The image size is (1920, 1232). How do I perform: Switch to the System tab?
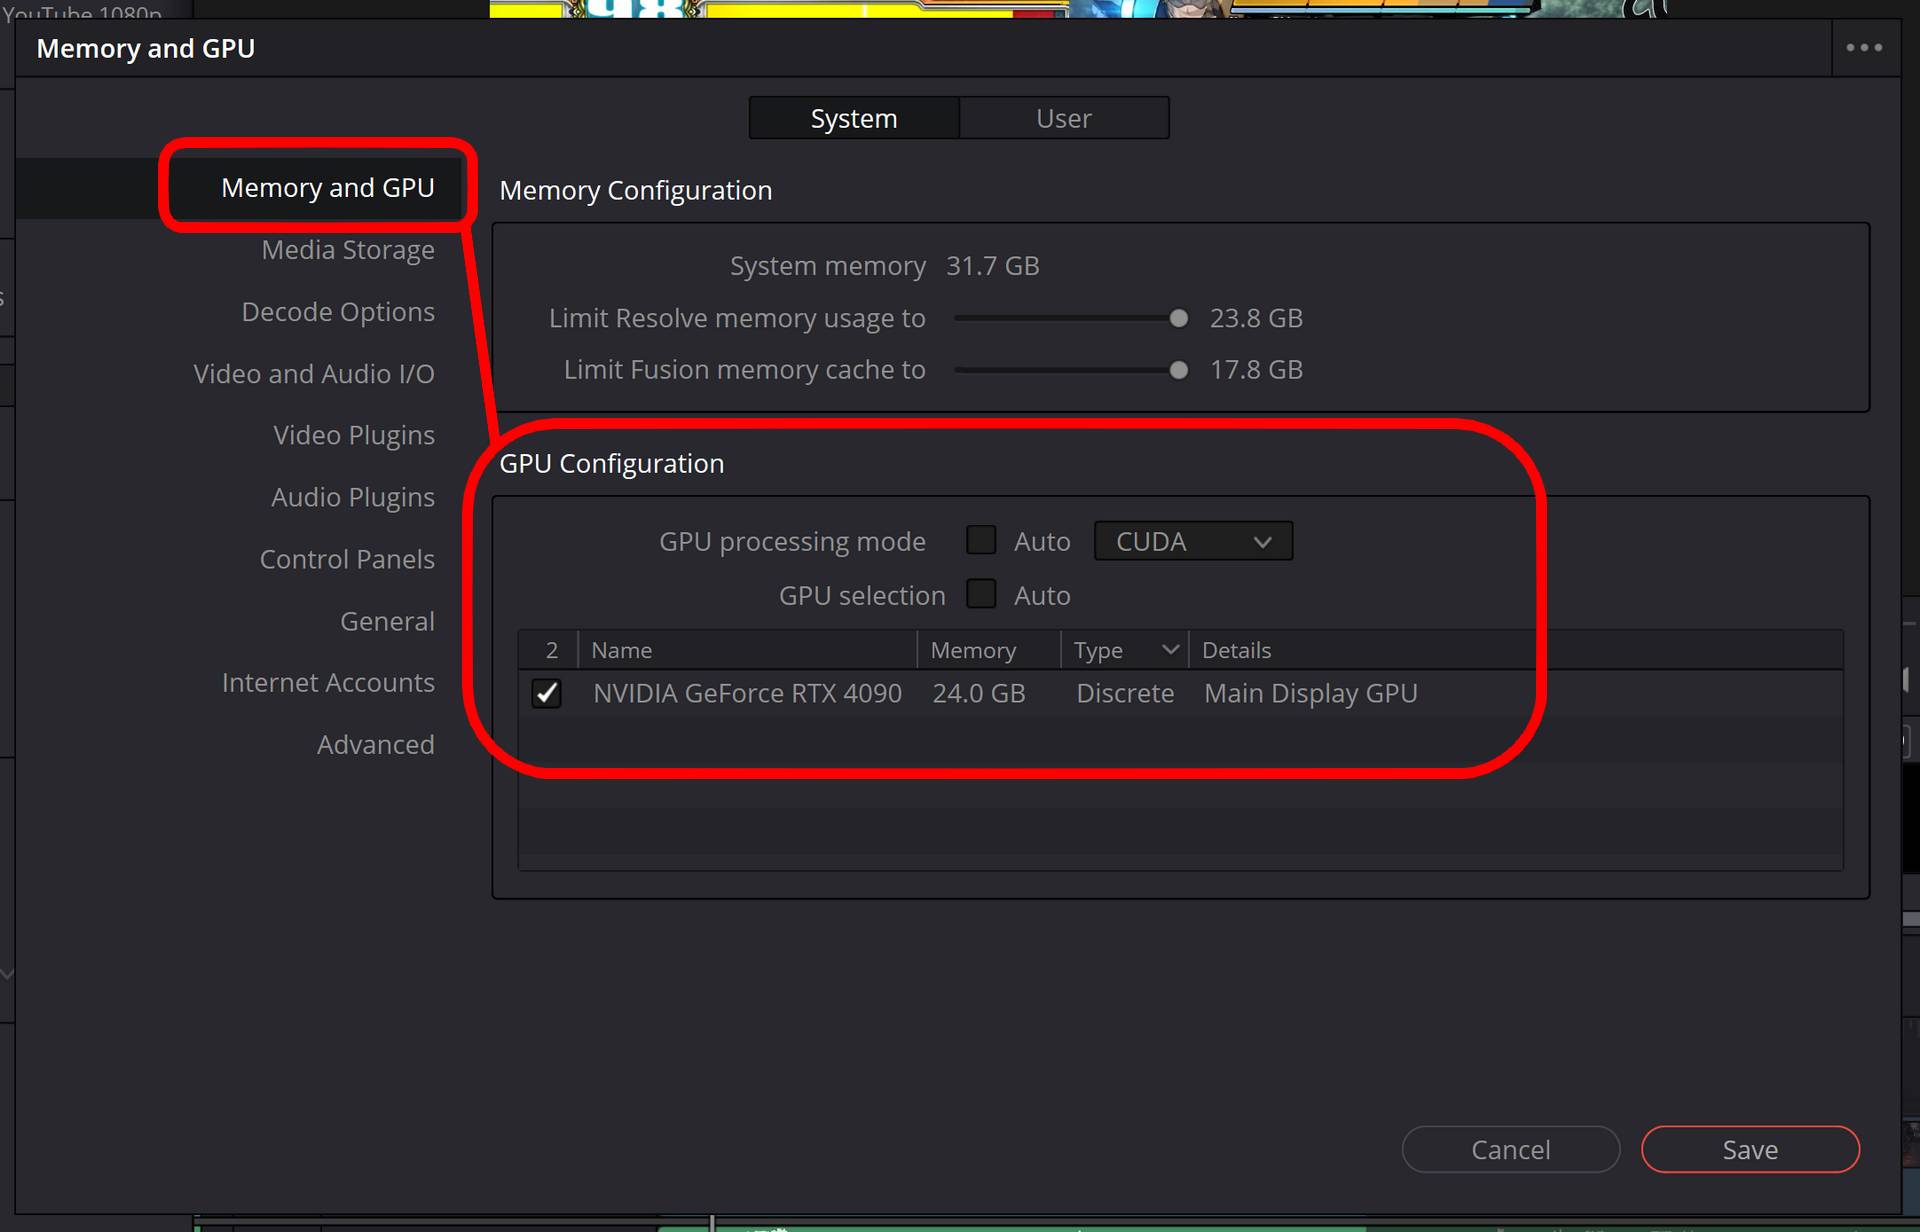pos(854,118)
